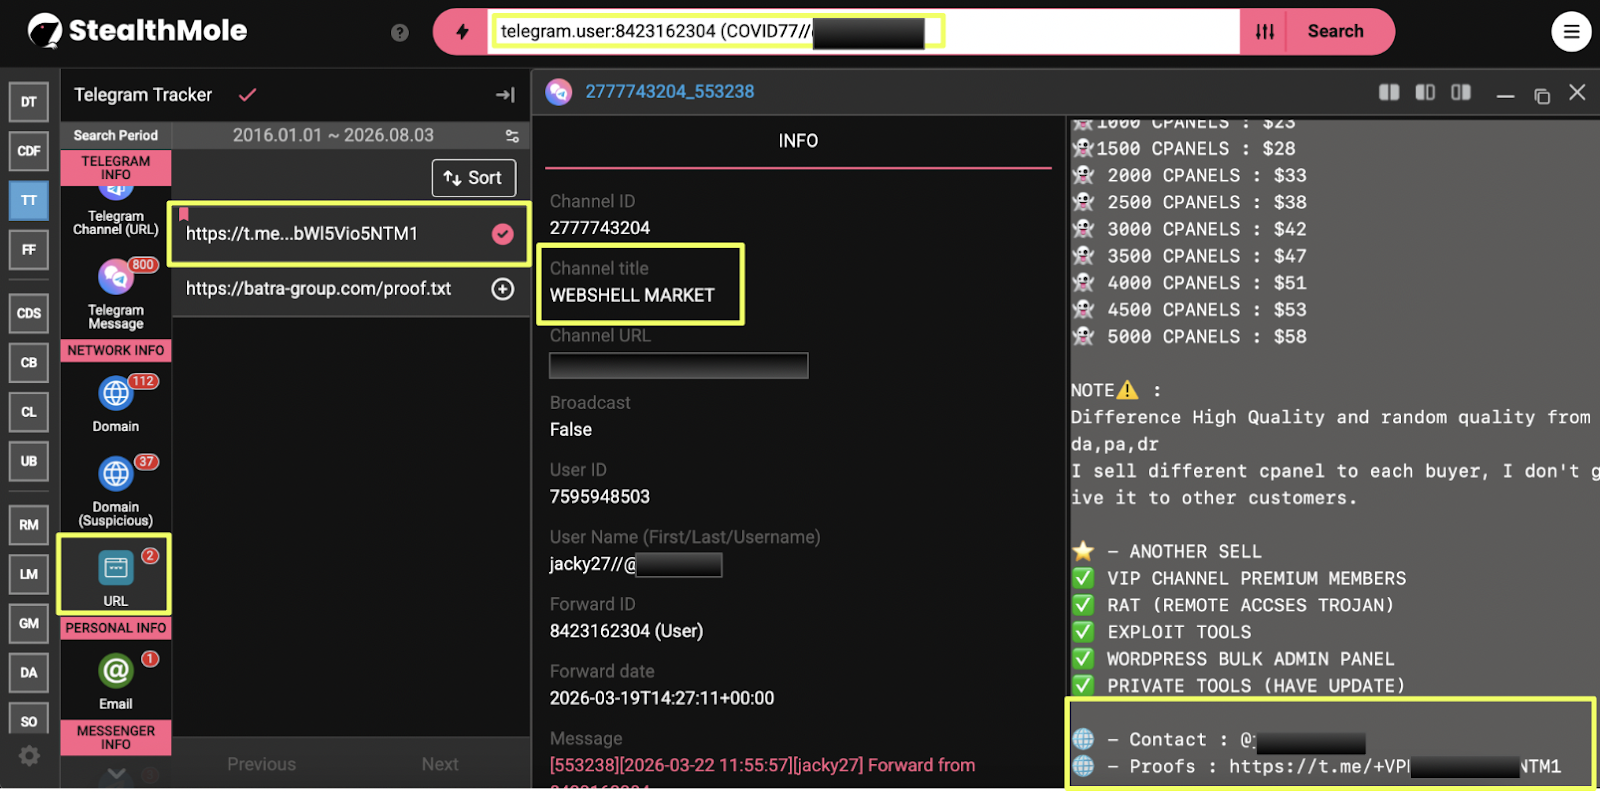Click channel title WEBSHELL MARKET
Viewport: 1600px width, 794px height.
(x=632, y=296)
